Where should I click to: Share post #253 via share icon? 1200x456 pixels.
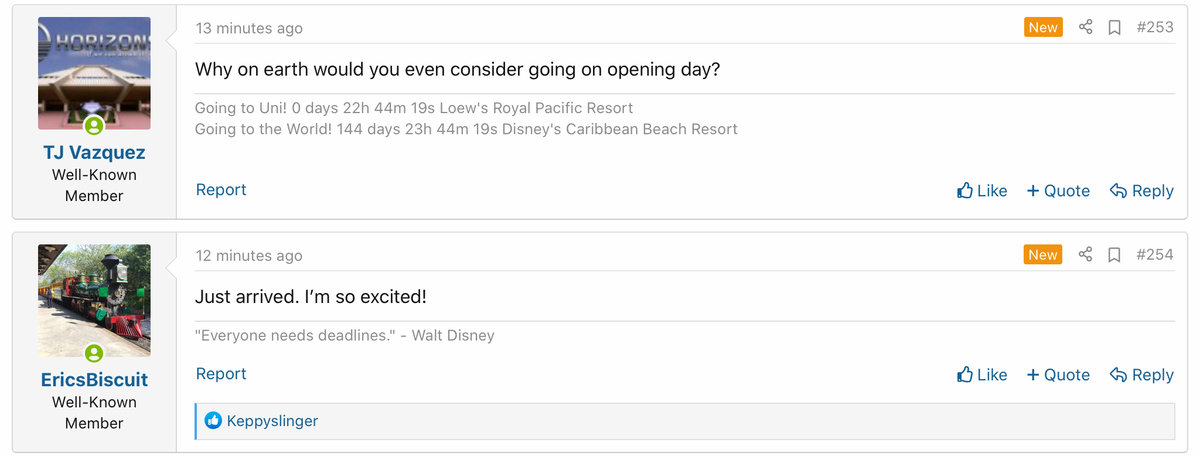[x=1085, y=28]
